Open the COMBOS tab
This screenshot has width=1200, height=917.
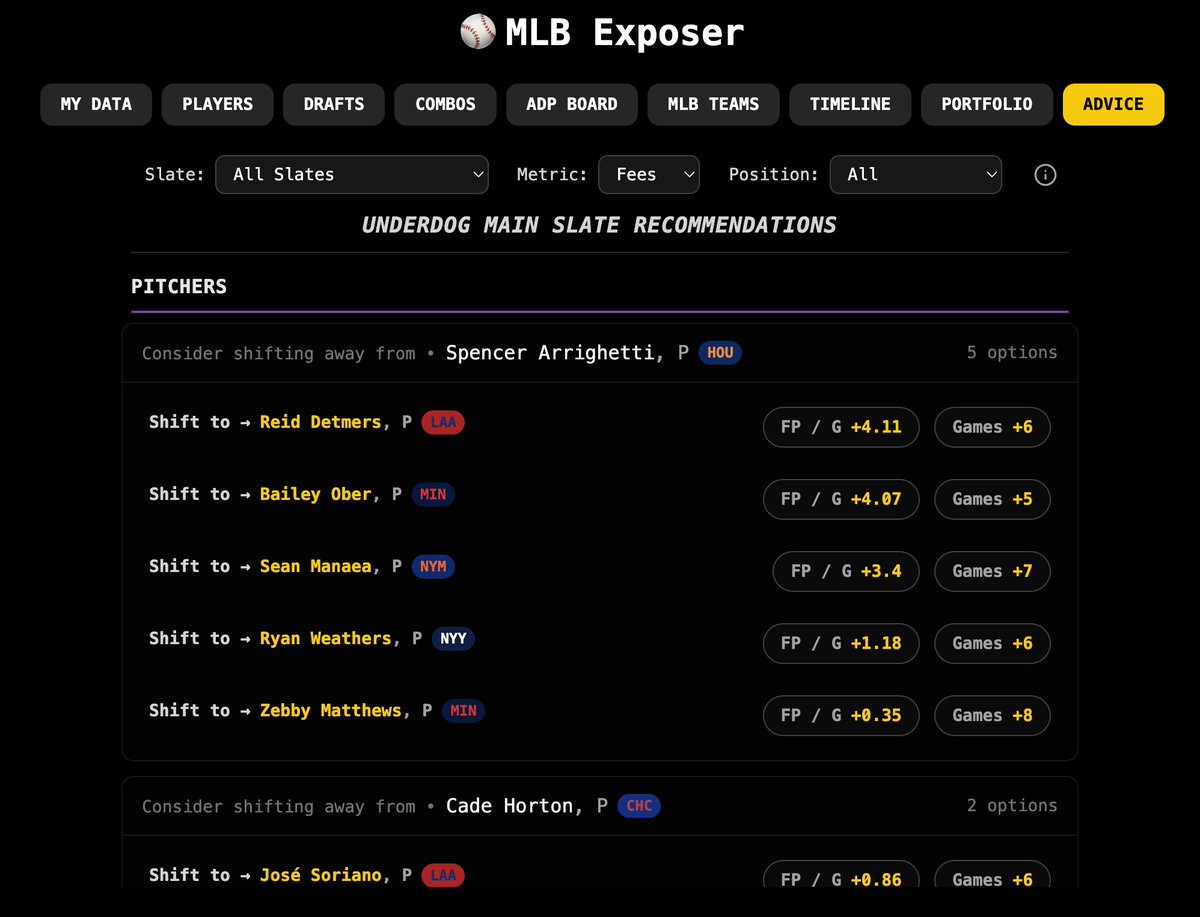[x=445, y=104]
